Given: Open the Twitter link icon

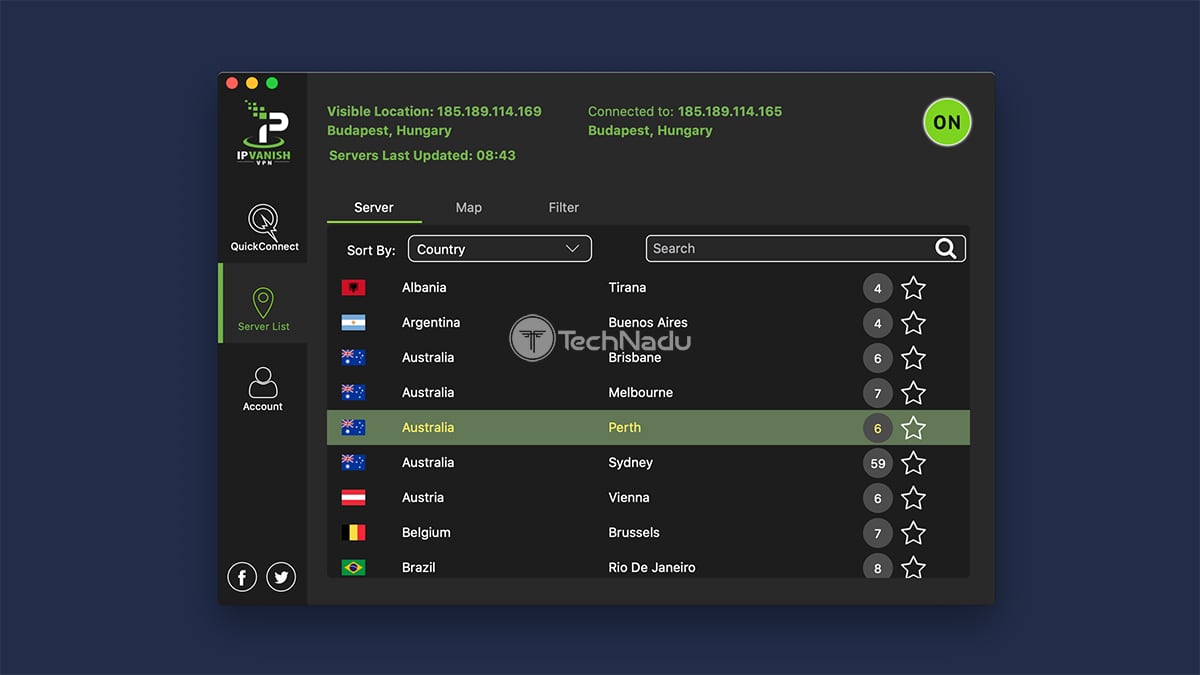Looking at the screenshot, I should click(x=281, y=577).
